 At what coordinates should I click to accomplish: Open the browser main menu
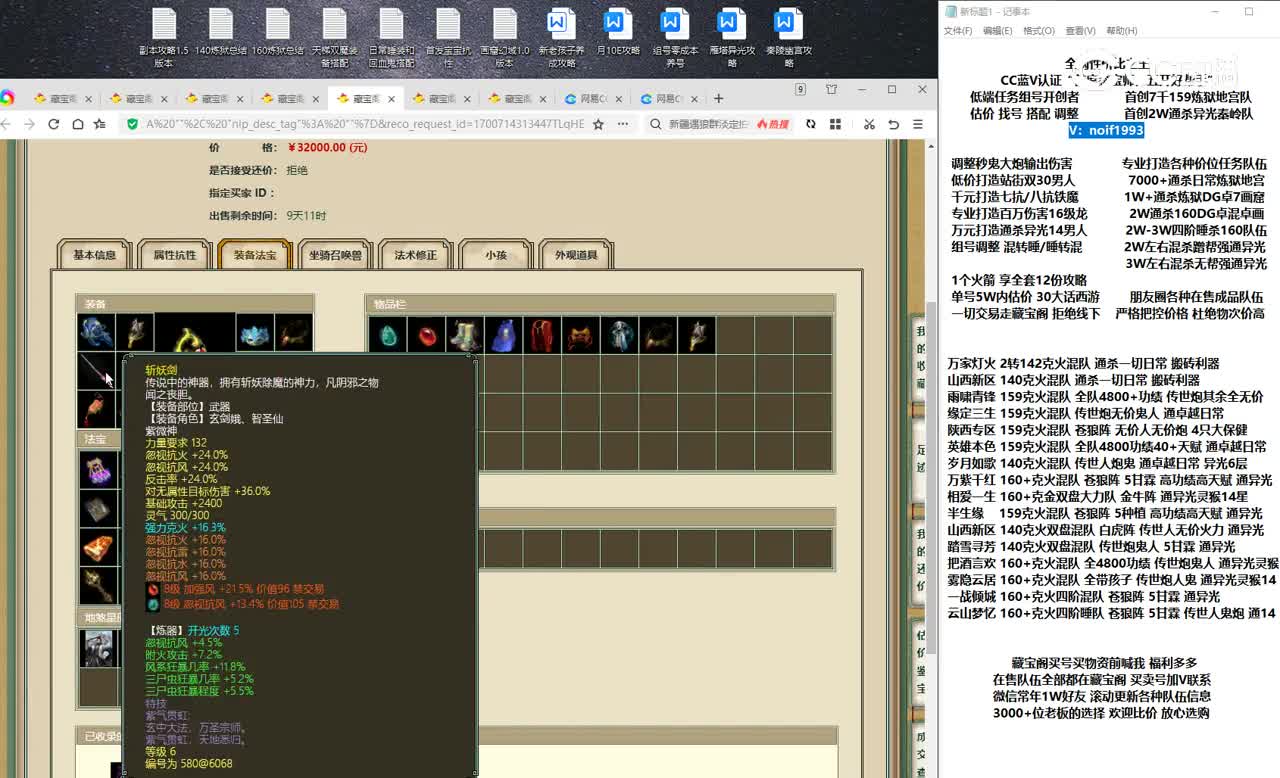click(917, 124)
